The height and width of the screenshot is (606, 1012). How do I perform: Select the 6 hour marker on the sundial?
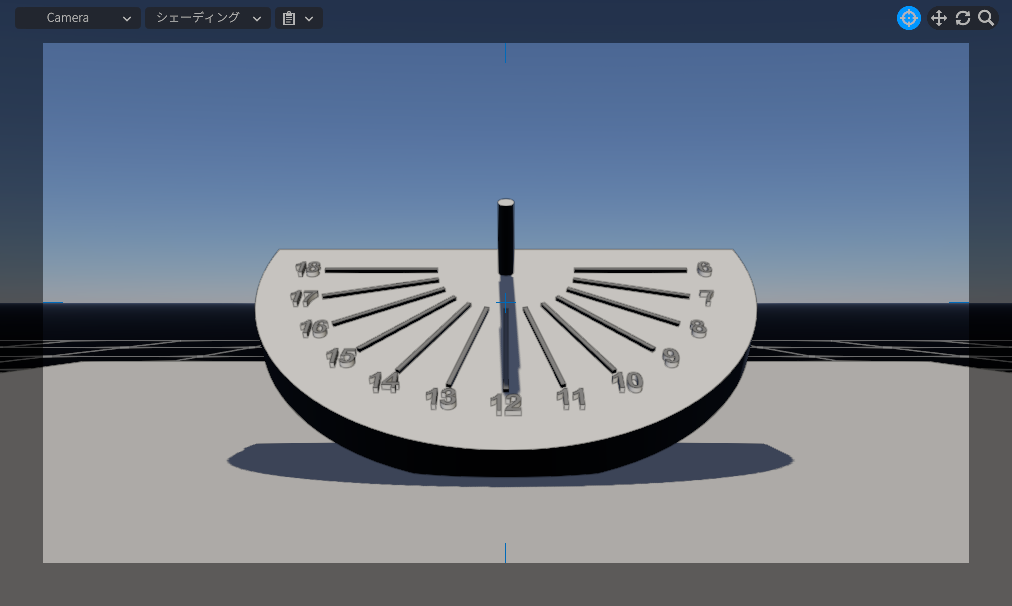[704, 269]
